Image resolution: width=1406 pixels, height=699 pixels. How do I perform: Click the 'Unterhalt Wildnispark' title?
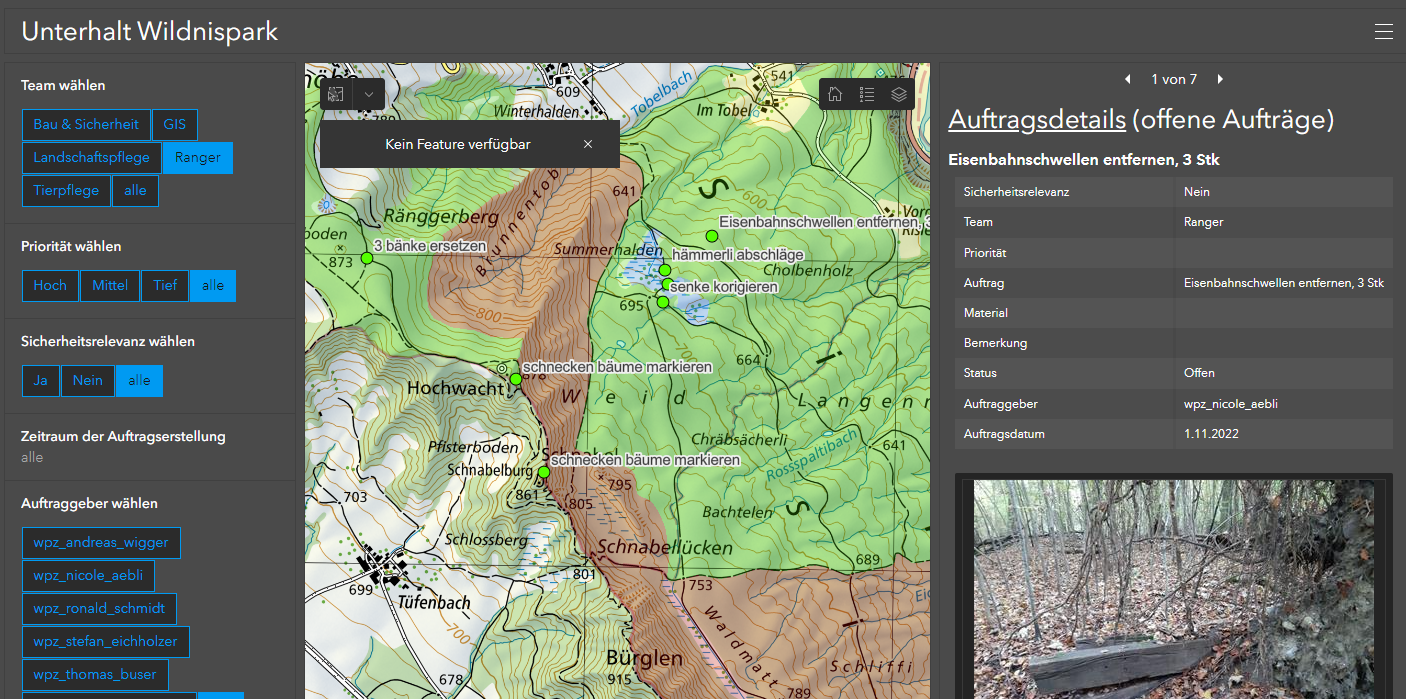tap(150, 32)
